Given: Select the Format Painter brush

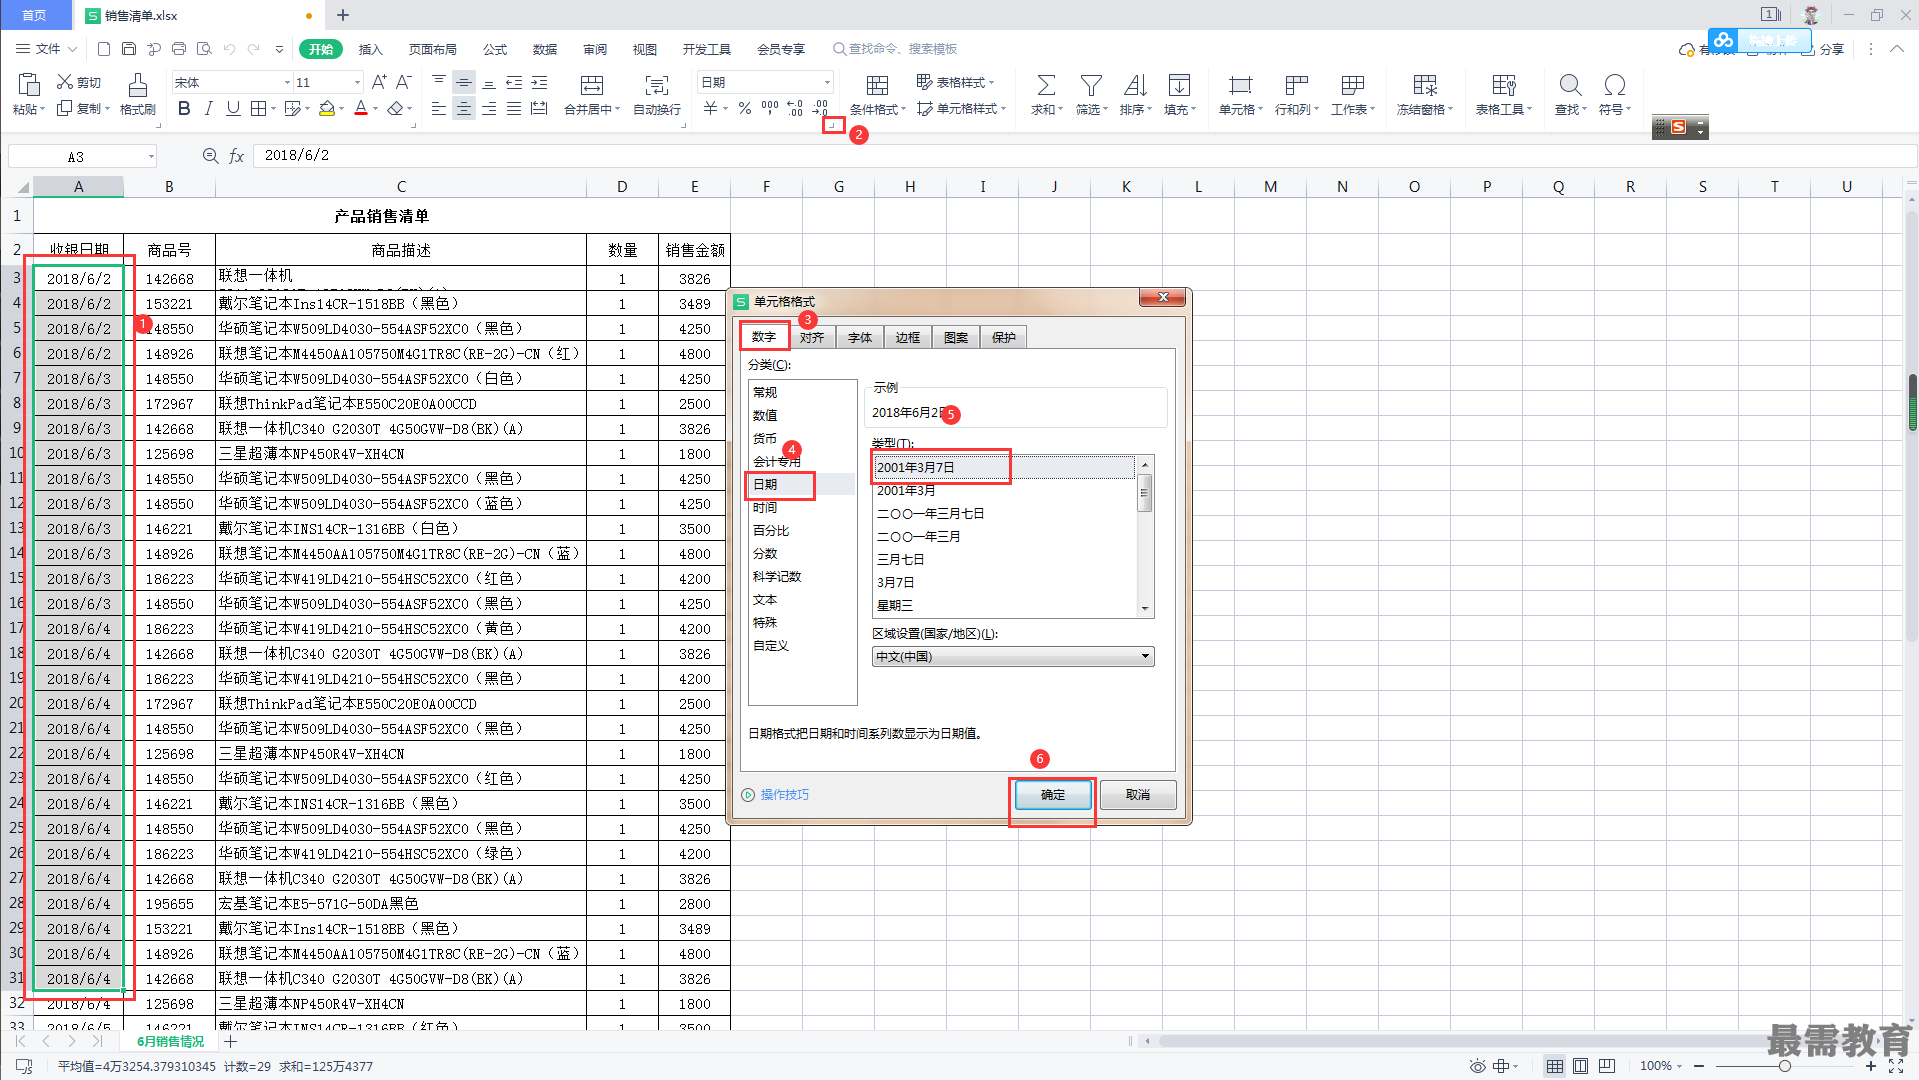Looking at the screenshot, I should pyautogui.click(x=138, y=84).
